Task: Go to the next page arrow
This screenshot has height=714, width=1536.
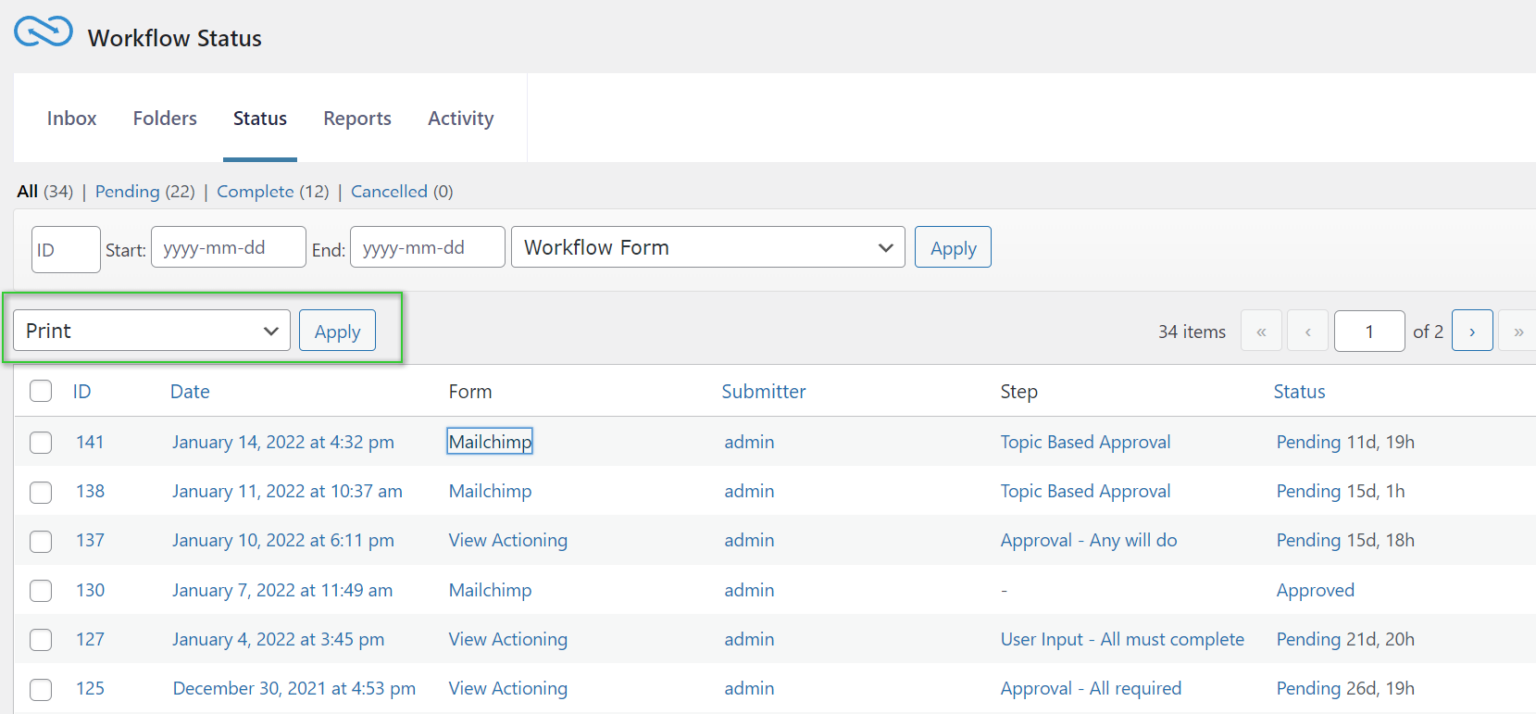Action: click(1472, 330)
